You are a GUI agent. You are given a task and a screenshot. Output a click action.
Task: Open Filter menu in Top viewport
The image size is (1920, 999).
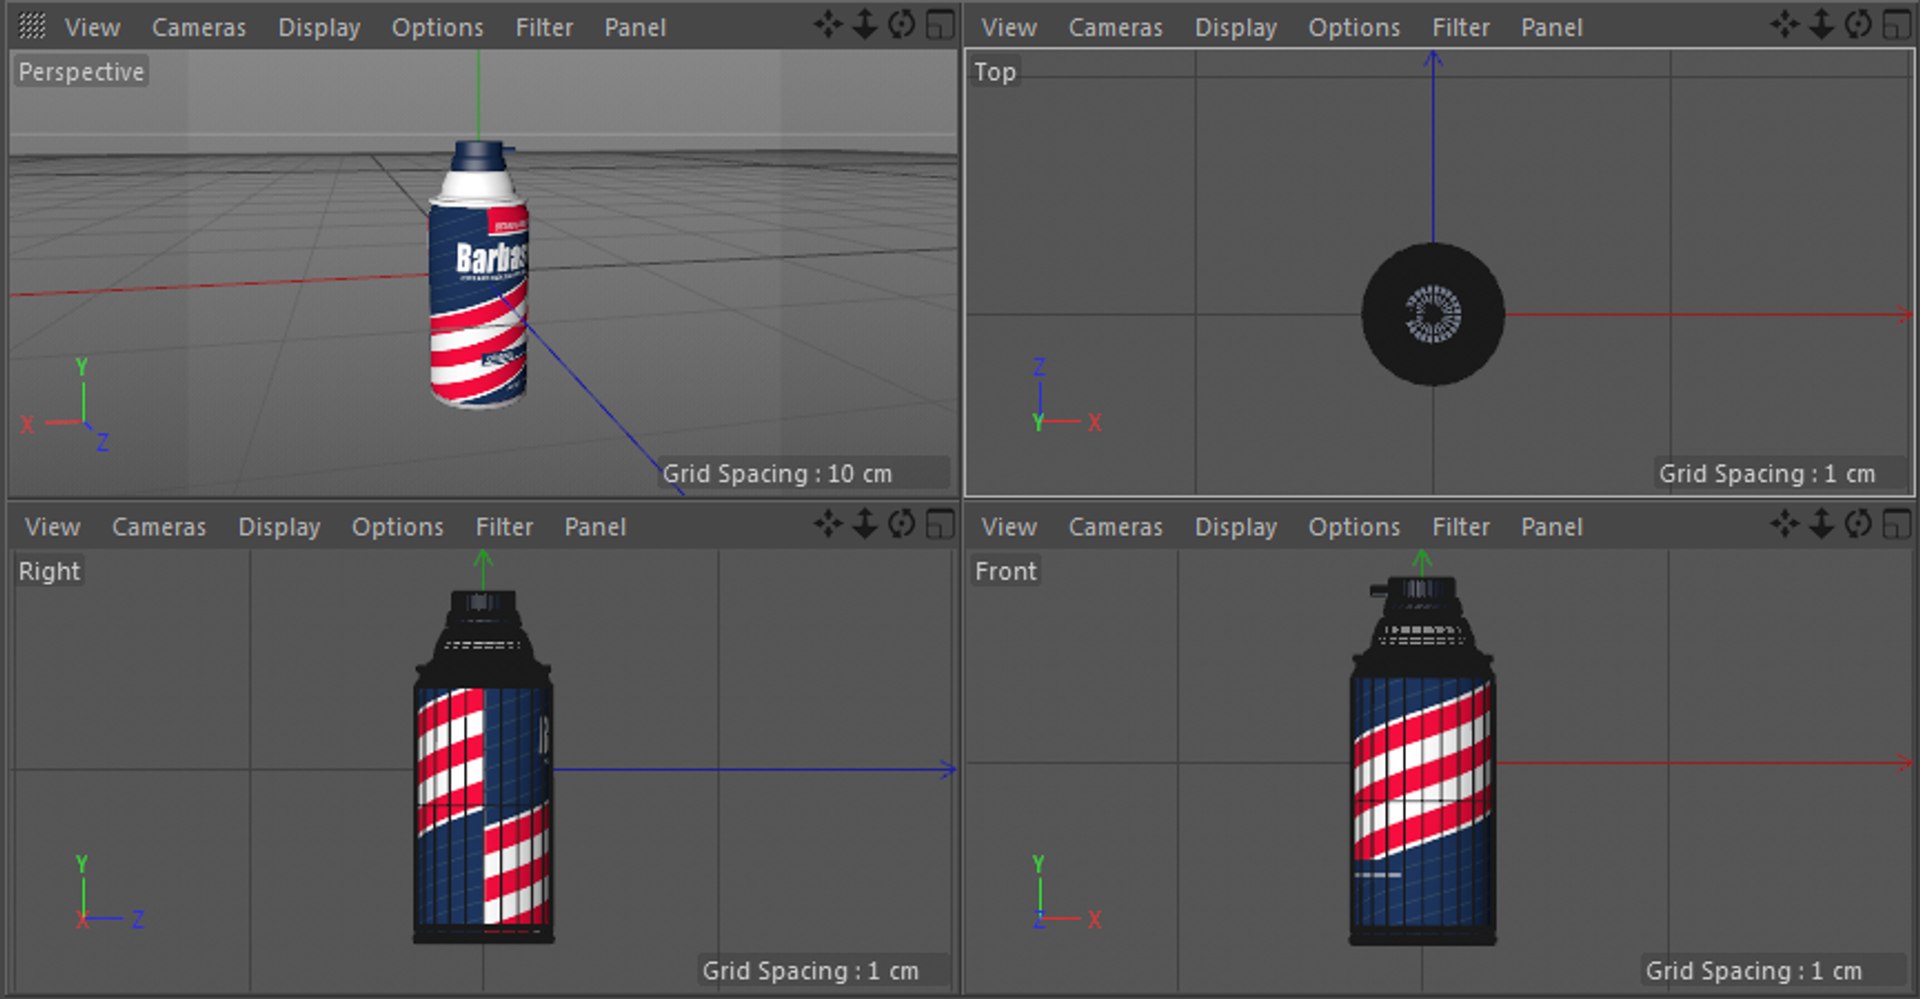click(1461, 28)
